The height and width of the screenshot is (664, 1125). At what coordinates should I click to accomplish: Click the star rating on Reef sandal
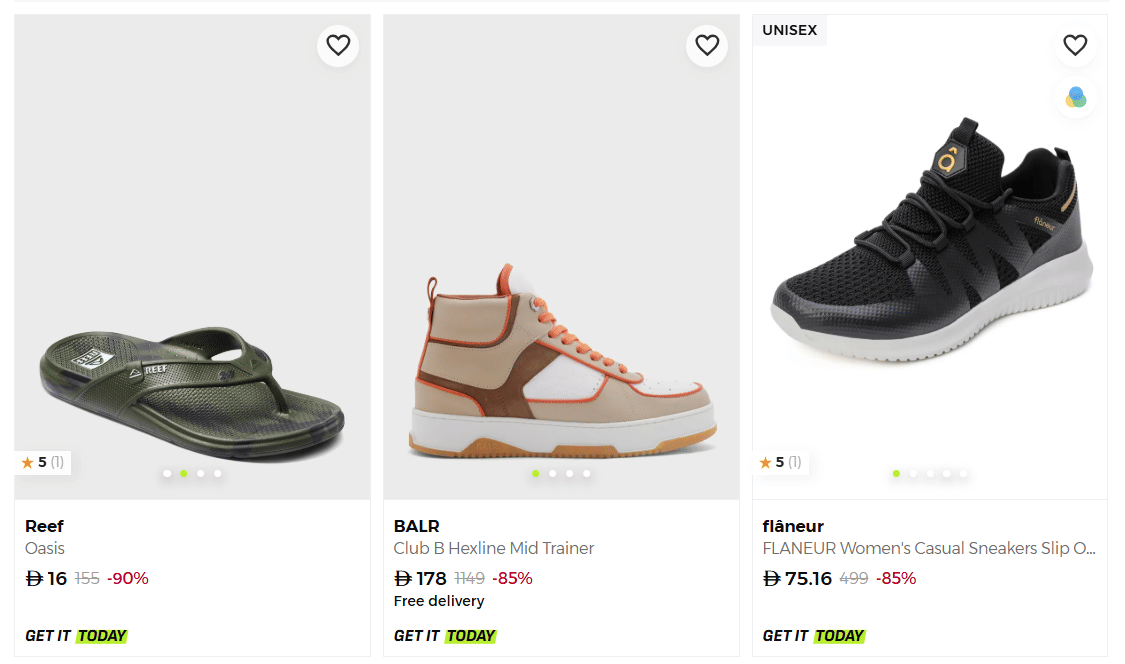tap(42, 462)
